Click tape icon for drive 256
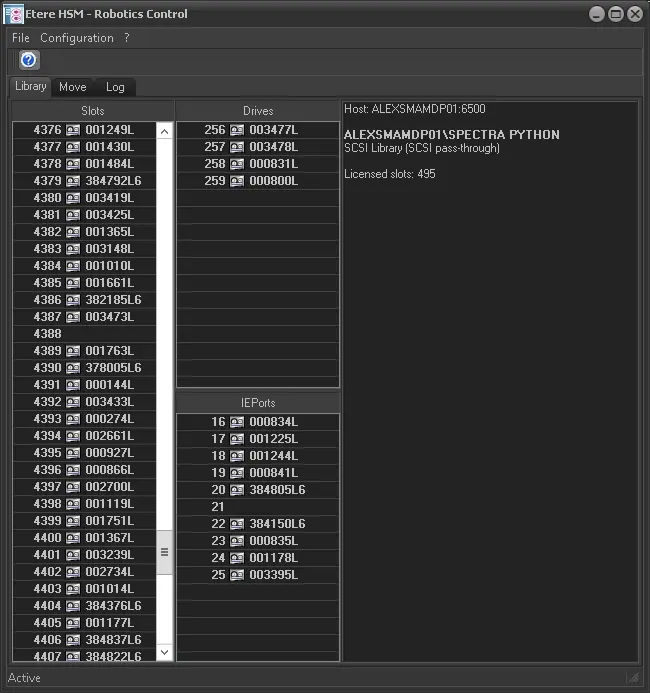This screenshot has width=650, height=693. pos(237,130)
